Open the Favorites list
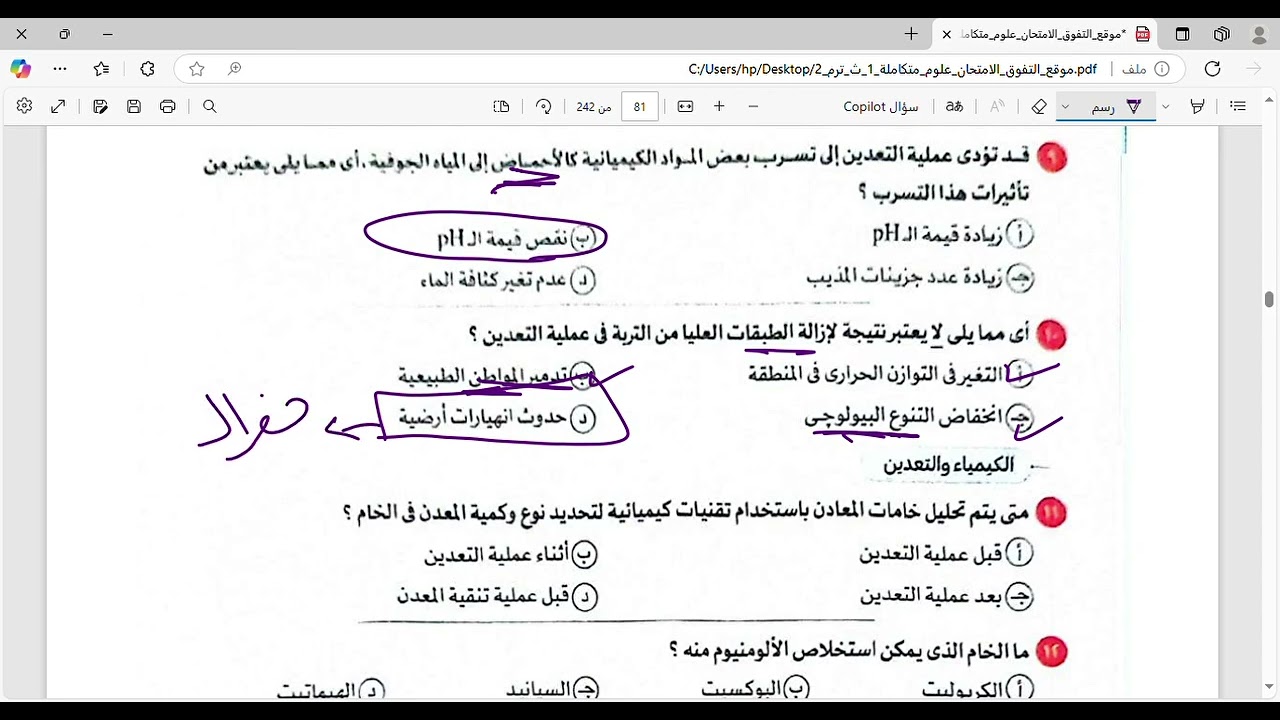 point(102,69)
